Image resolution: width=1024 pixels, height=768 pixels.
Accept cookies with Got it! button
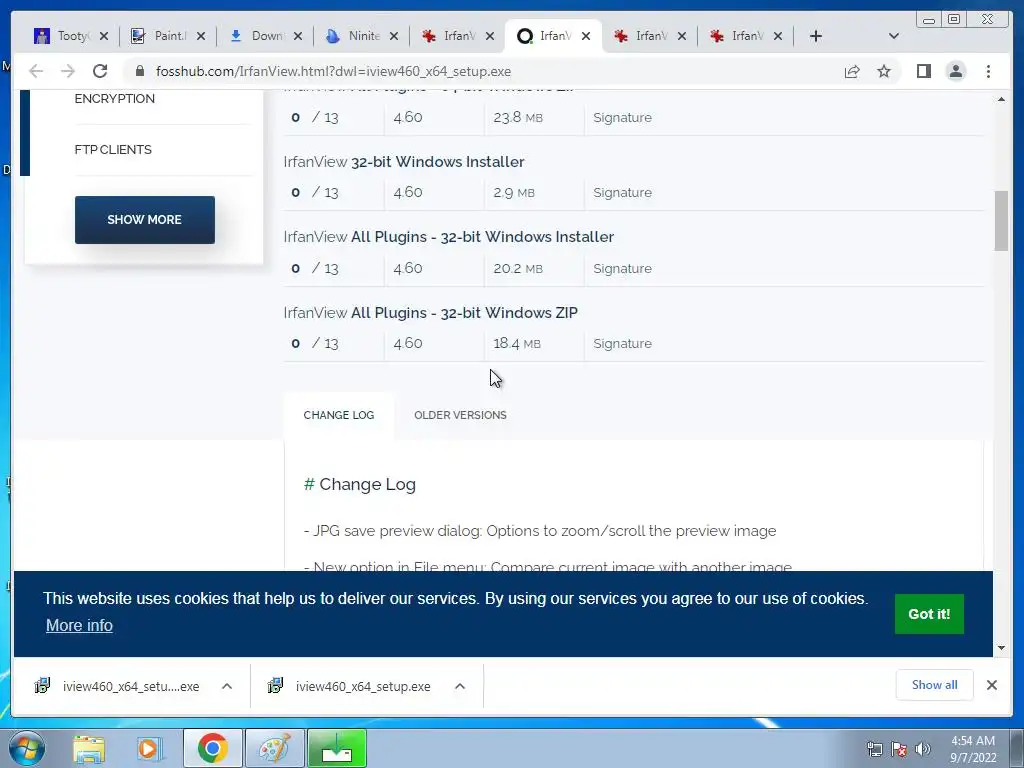point(929,614)
